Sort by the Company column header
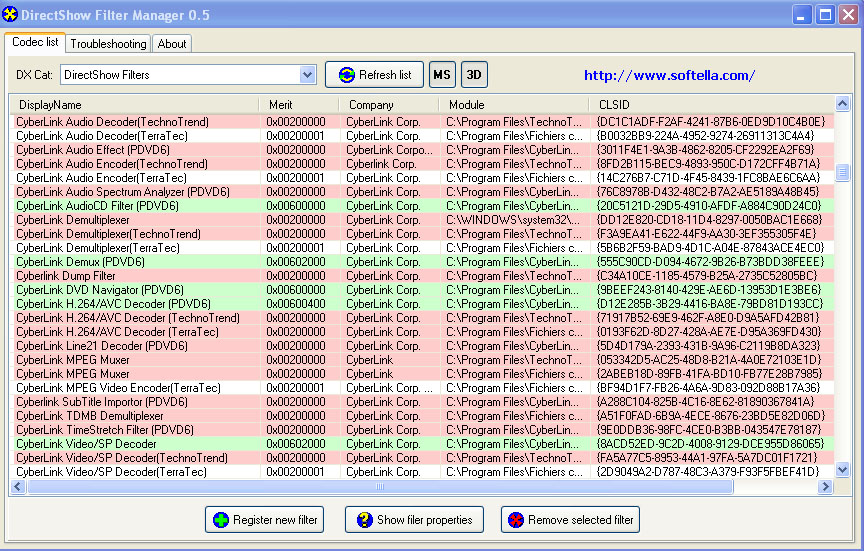The image size is (864, 551). pyautogui.click(x=389, y=105)
